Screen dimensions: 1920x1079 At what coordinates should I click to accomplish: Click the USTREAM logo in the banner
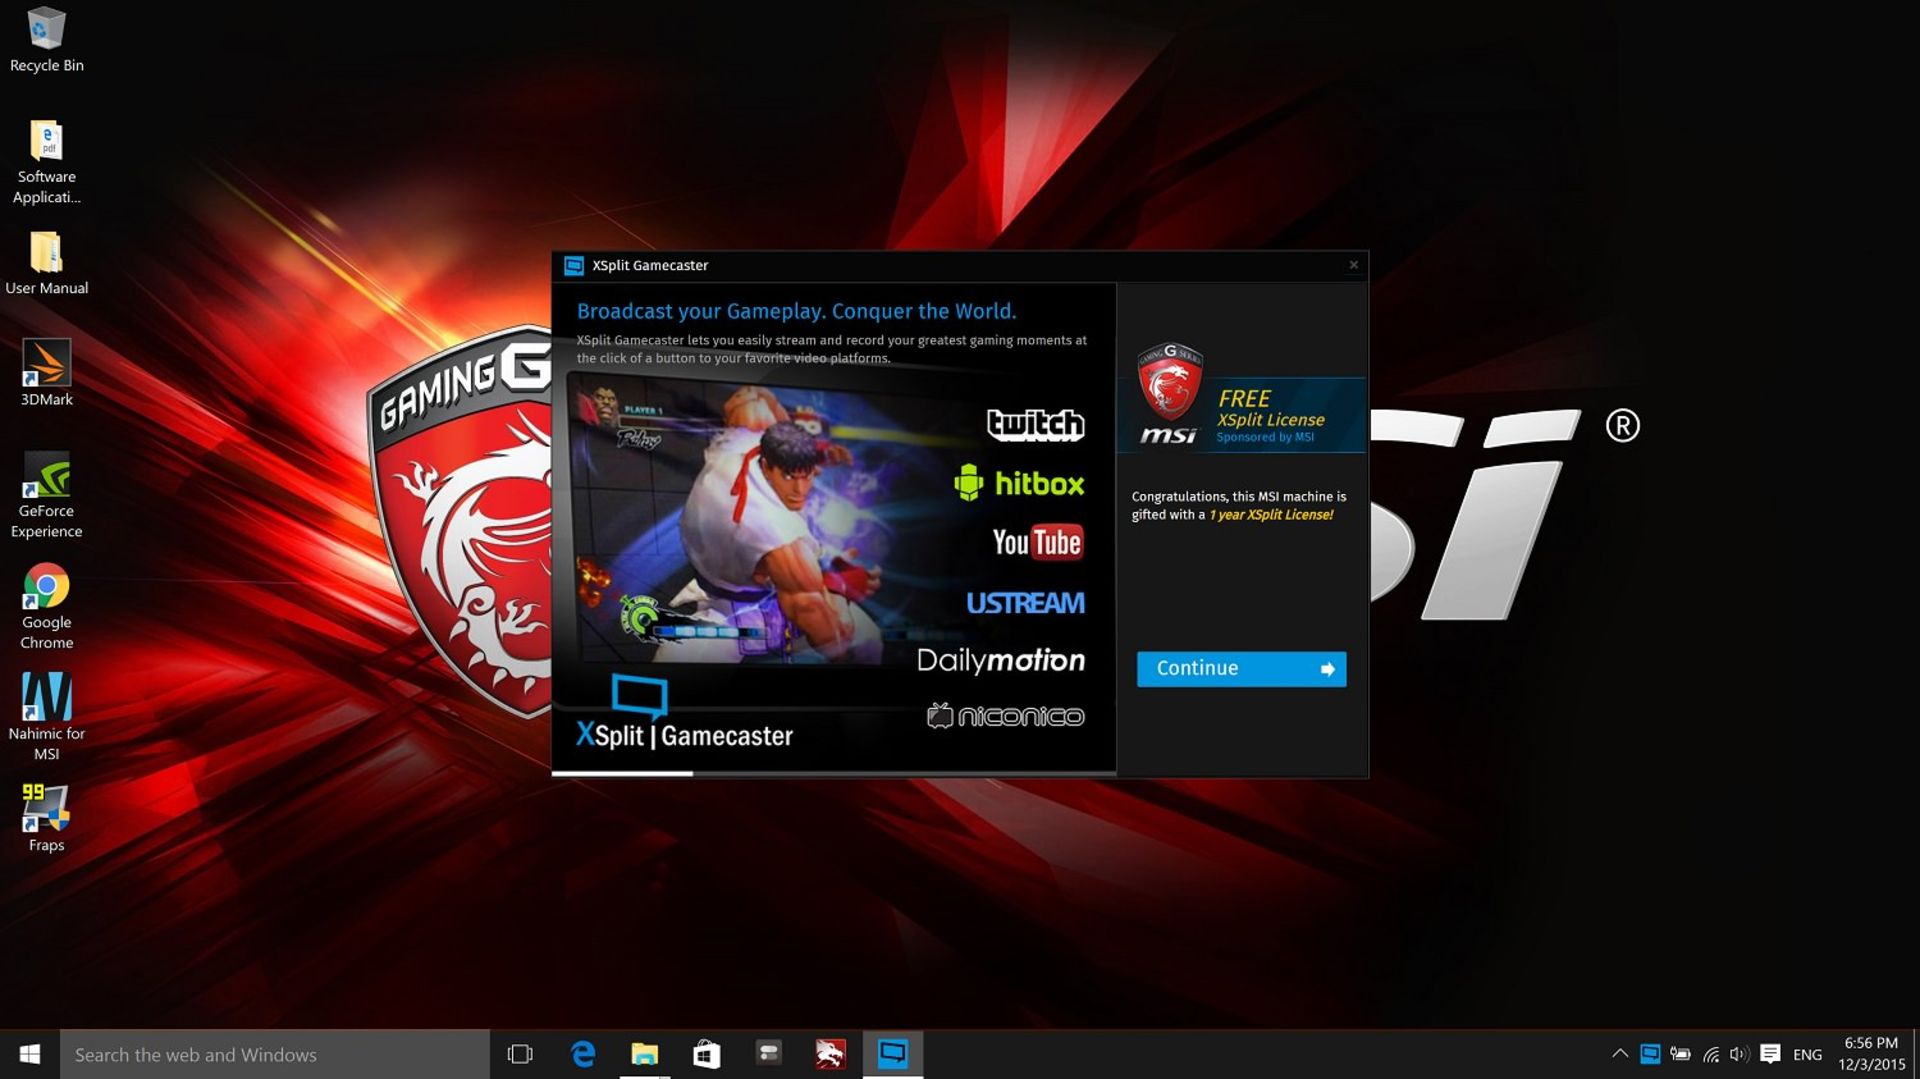coord(1025,603)
